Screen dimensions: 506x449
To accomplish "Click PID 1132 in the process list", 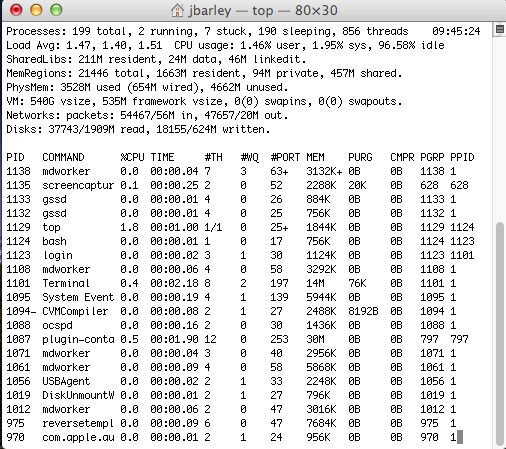I will [x=18, y=213].
